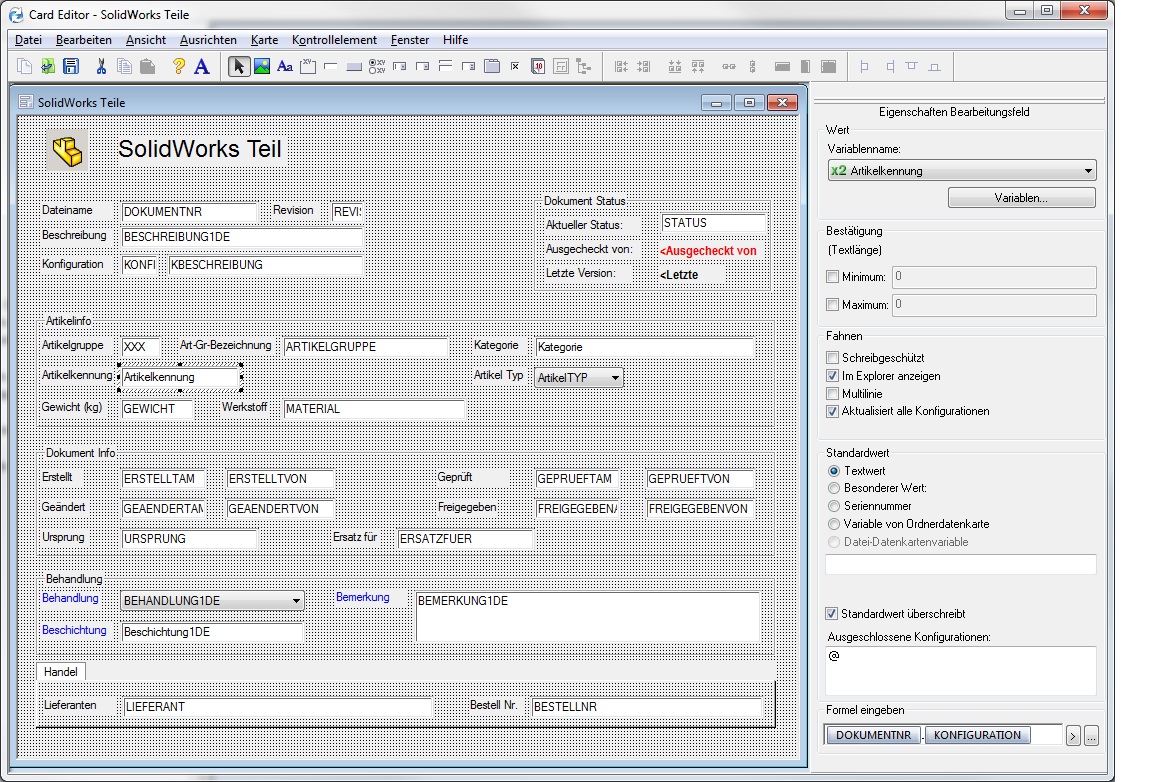The image size is (1152, 782).
Task: Select the BEMERKUNG1DE text area
Action: (588, 617)
